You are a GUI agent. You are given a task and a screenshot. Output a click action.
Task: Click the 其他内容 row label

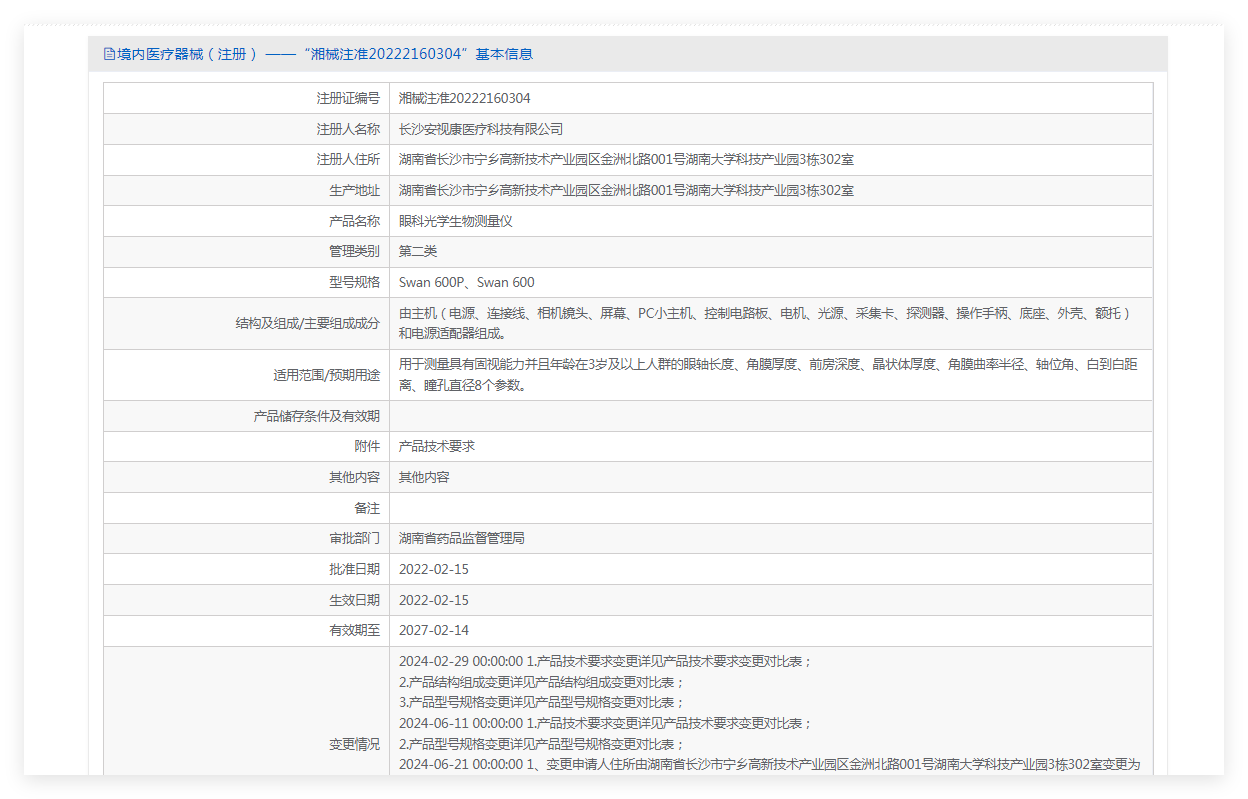tap(354, 477)
